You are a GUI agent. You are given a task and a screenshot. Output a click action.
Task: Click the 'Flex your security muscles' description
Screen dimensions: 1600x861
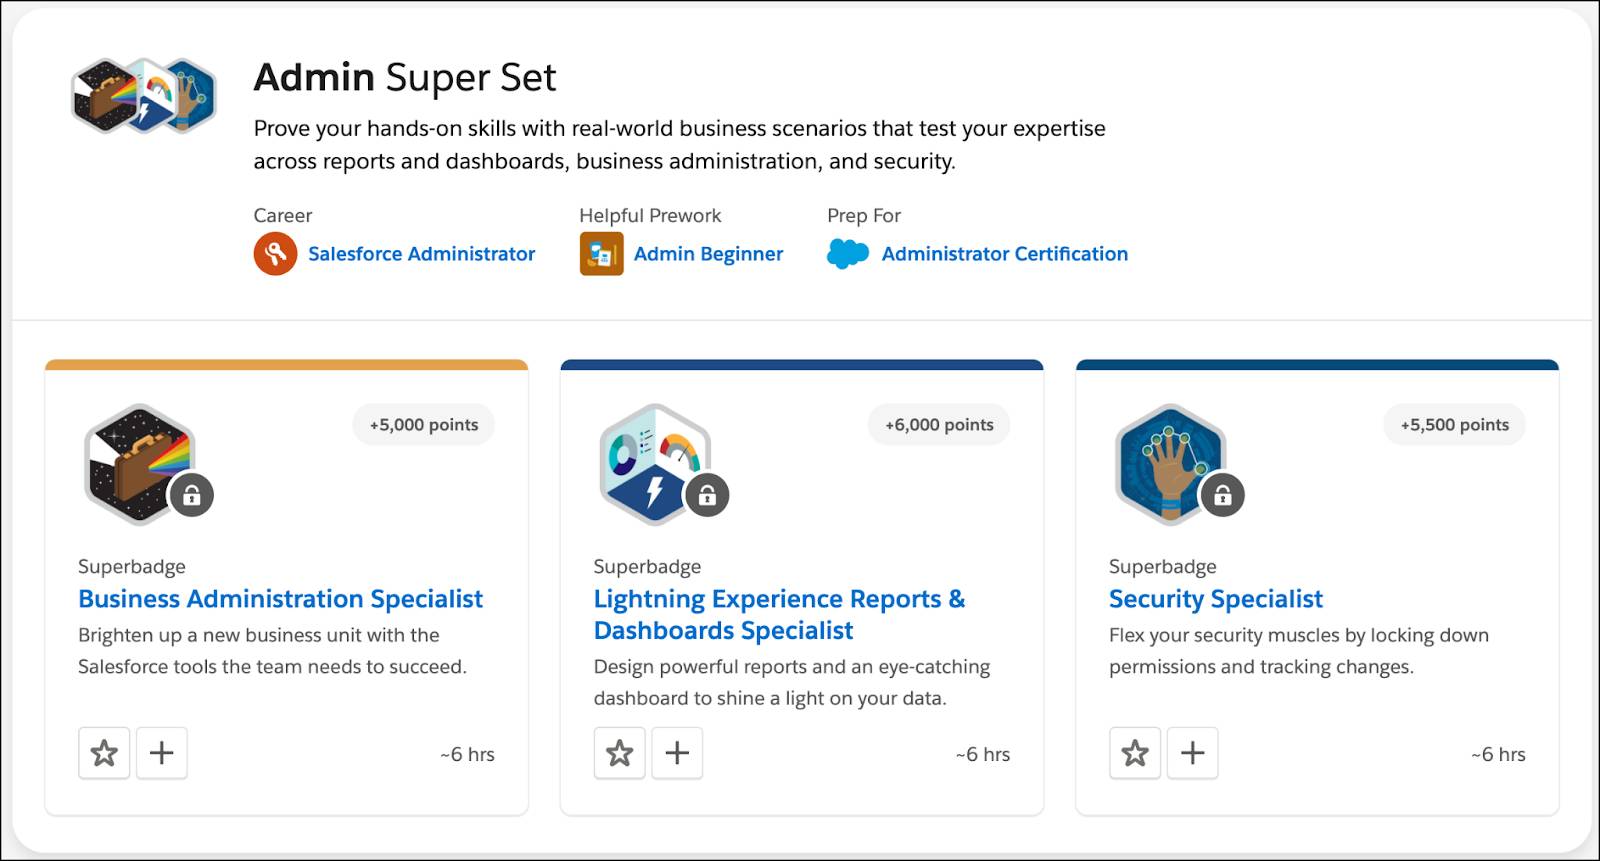1299,651
